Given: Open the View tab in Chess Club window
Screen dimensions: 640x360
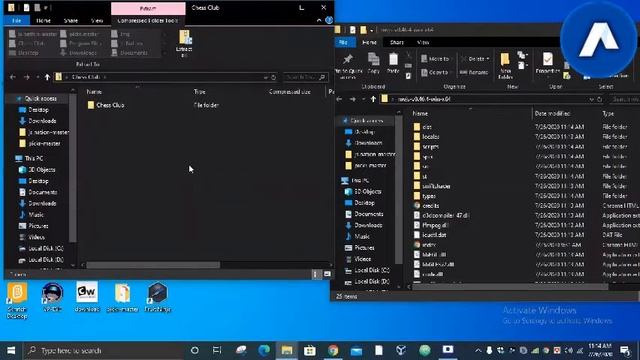Looking at the screenshot, I should (x=97, y=20).
